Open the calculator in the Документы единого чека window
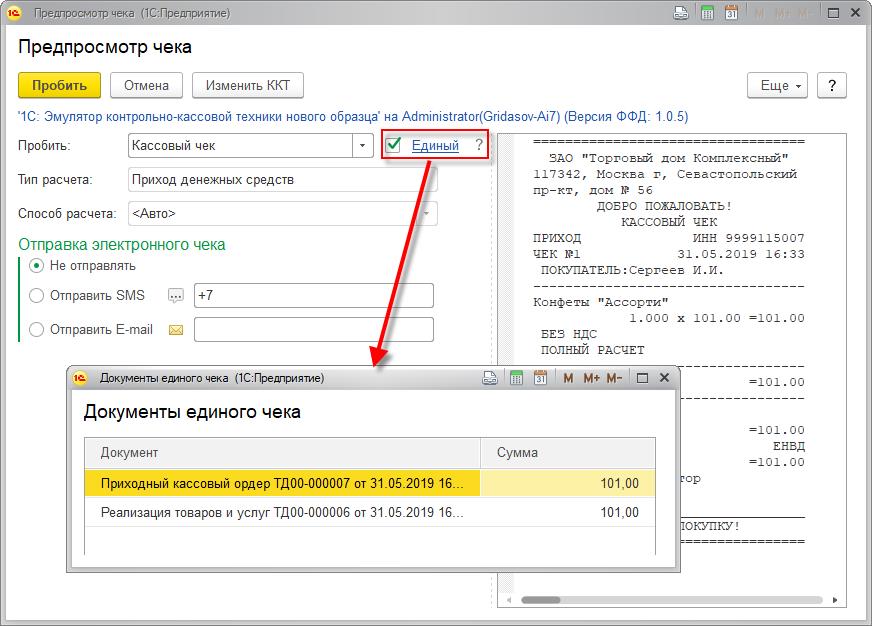 click(x=516, y=378)
